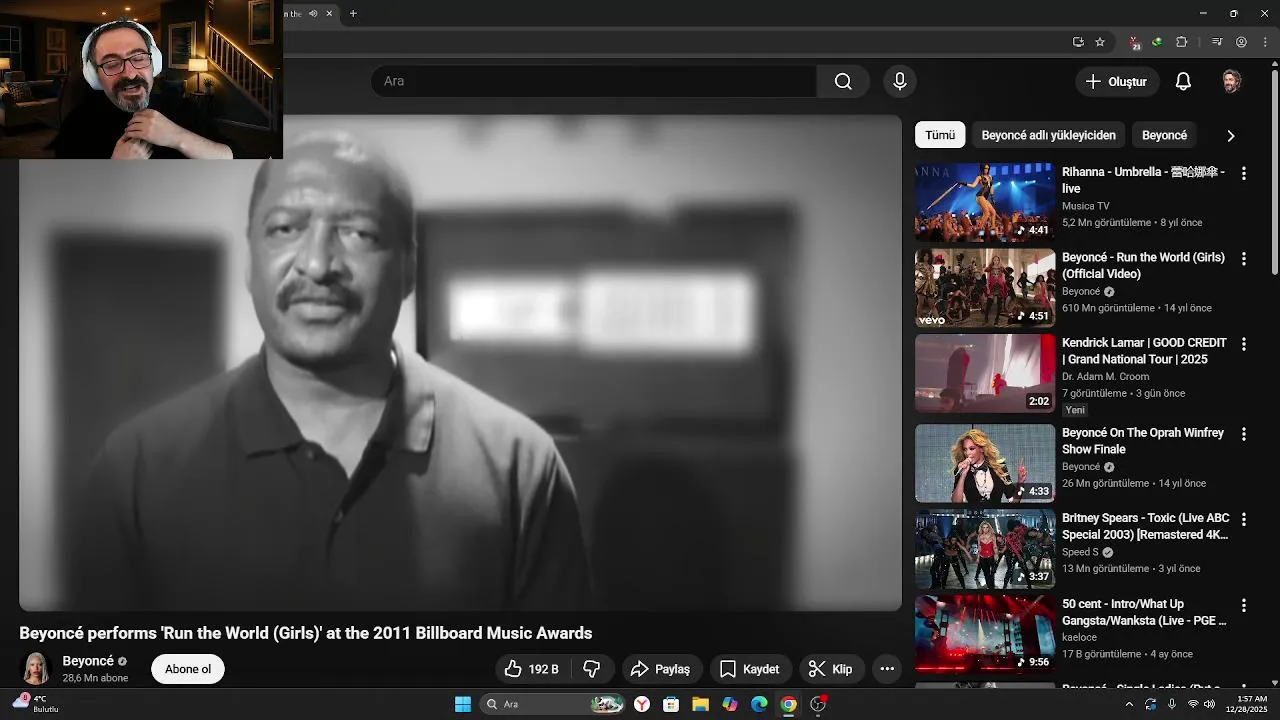Open the Beyoncé channel avatar
Viewport: 1280px width, 720px height.
pyautogui.click(x=36, y=669)
